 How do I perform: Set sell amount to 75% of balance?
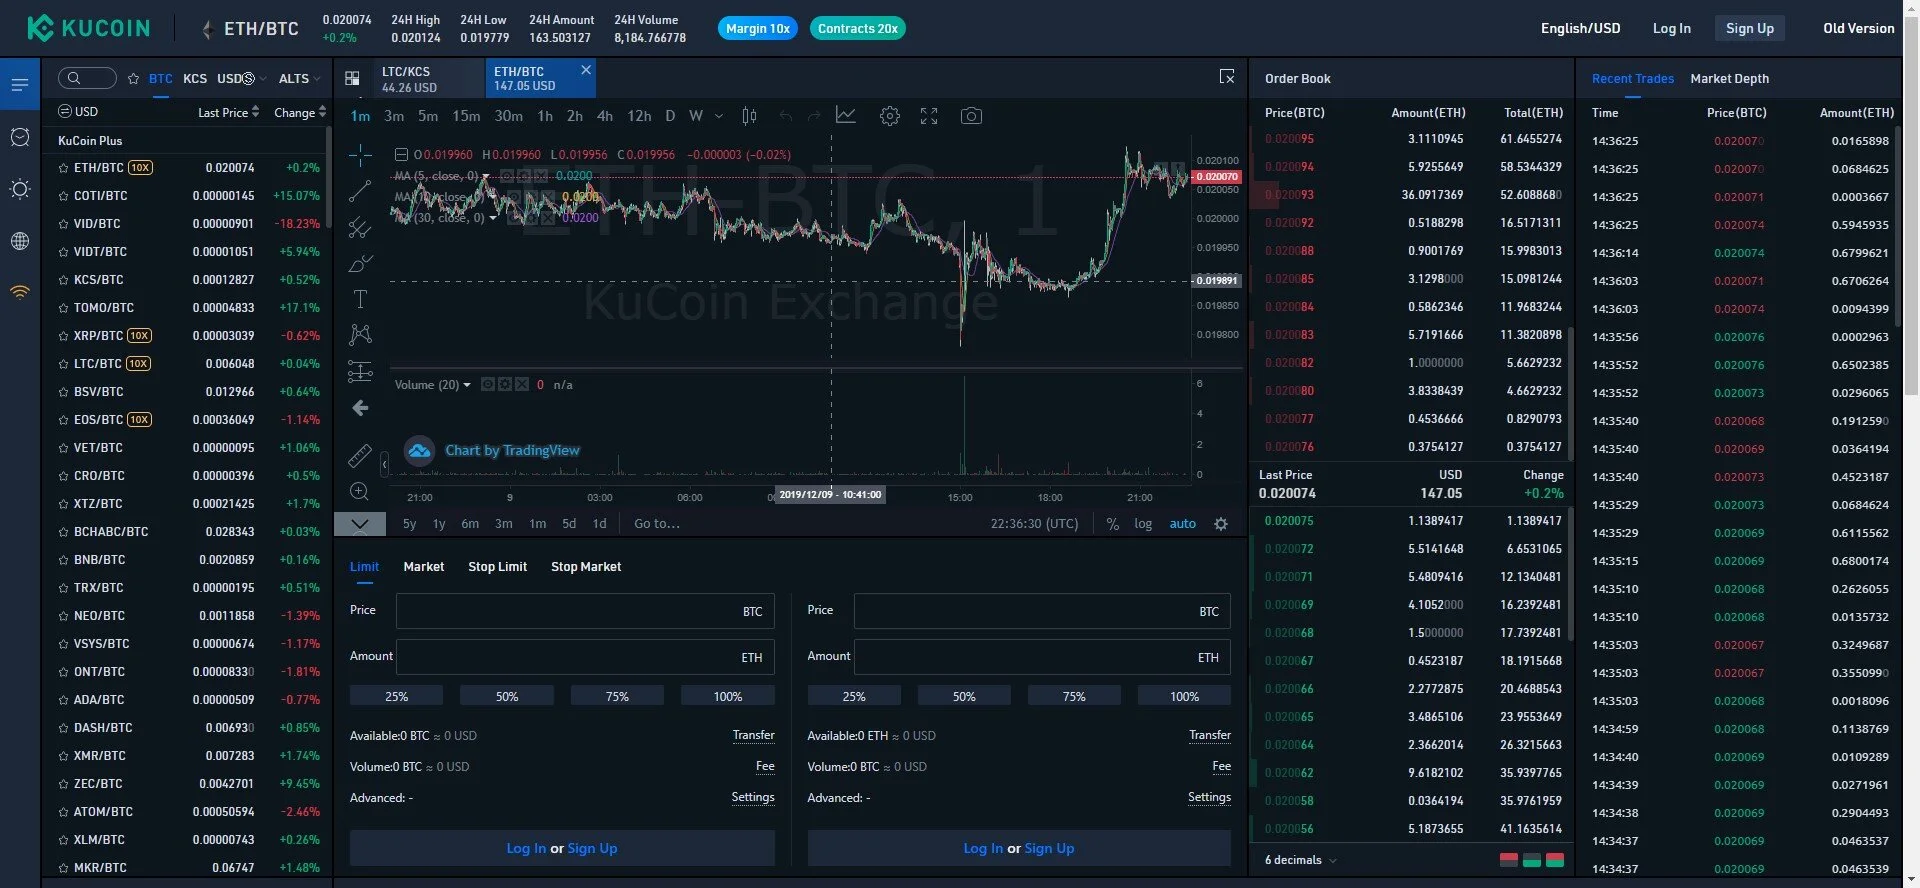(1074, 696)
